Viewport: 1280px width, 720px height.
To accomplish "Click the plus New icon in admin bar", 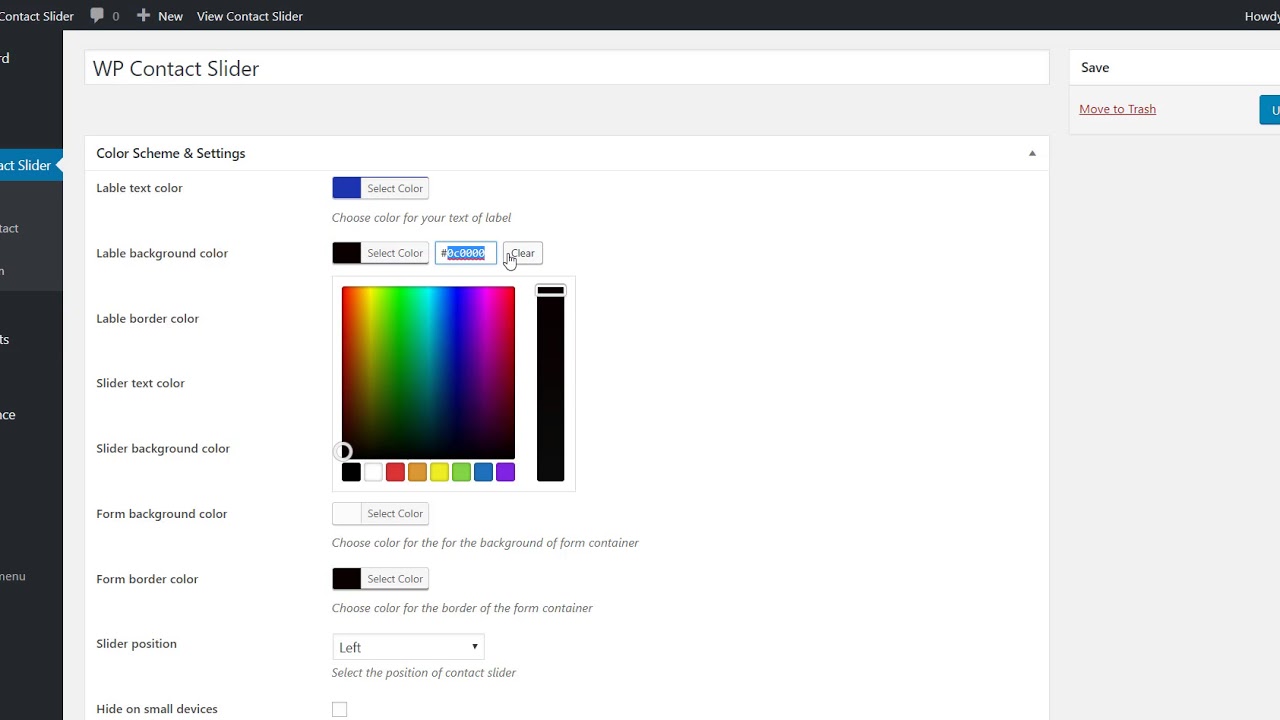I will click(143, 15).
